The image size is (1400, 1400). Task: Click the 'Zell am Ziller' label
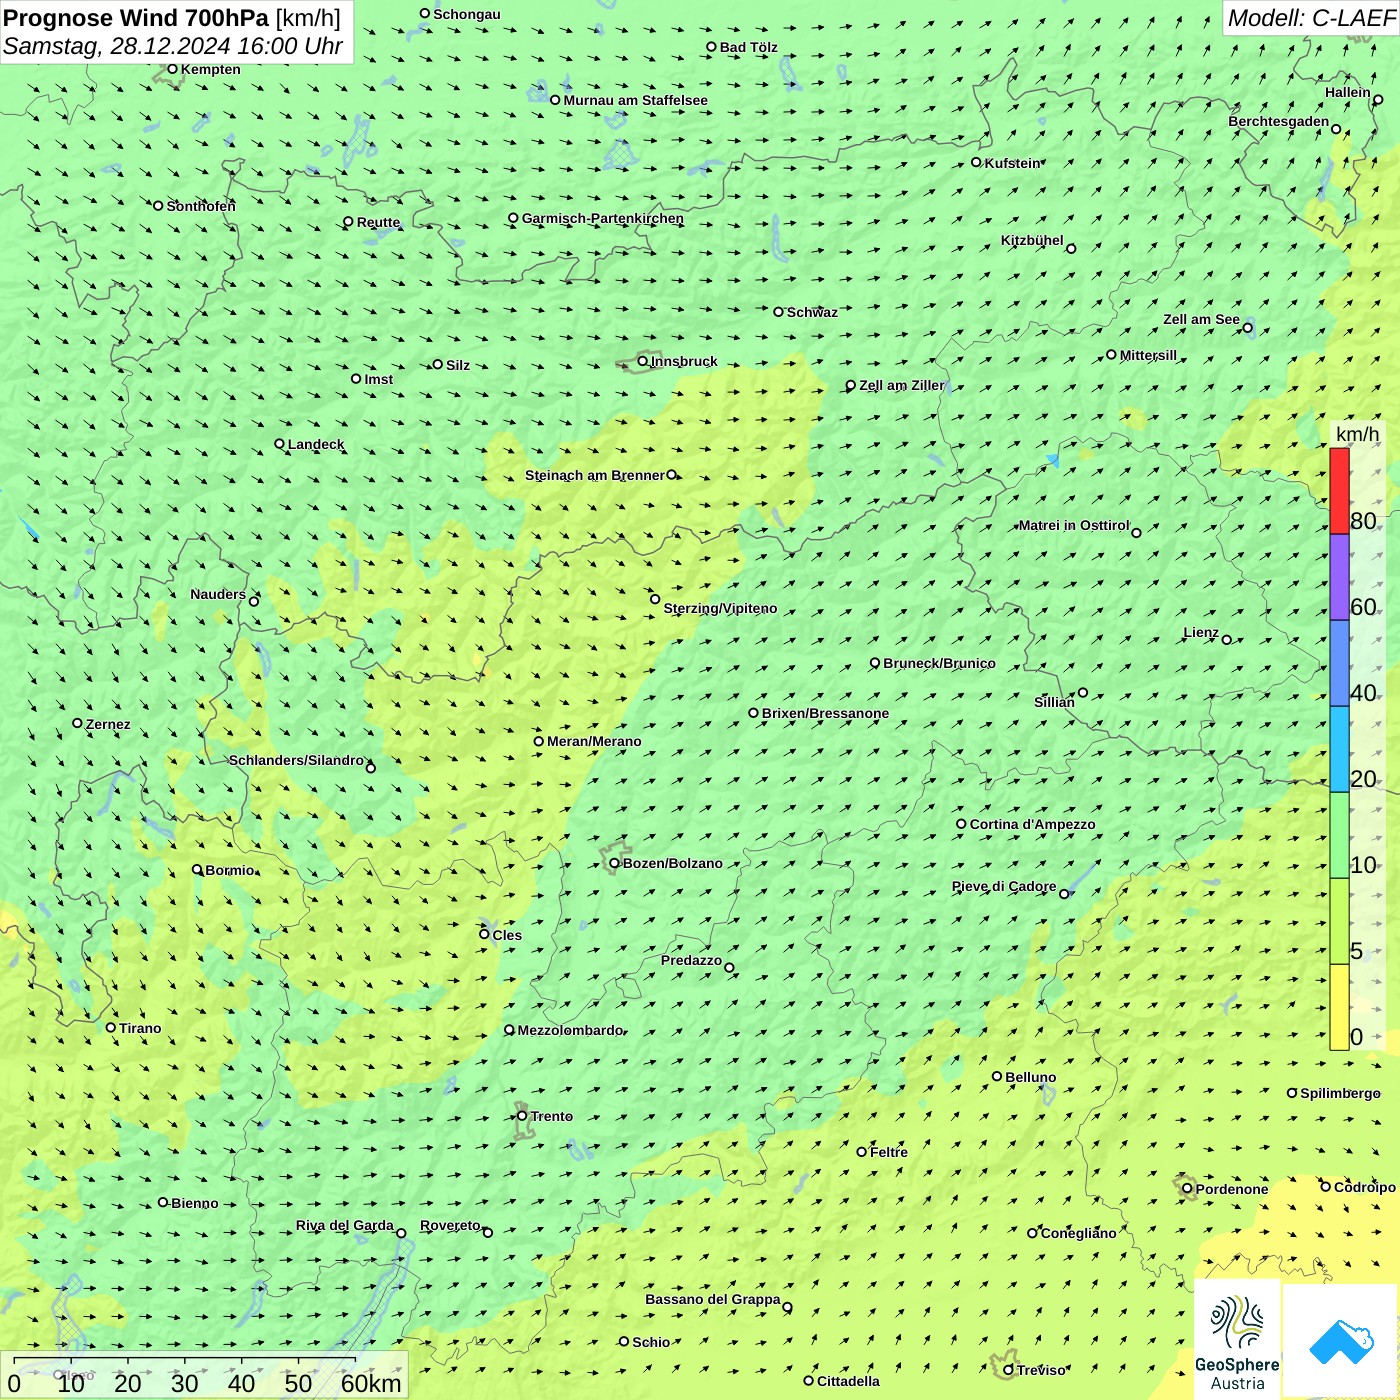click(x=901, y=385)
